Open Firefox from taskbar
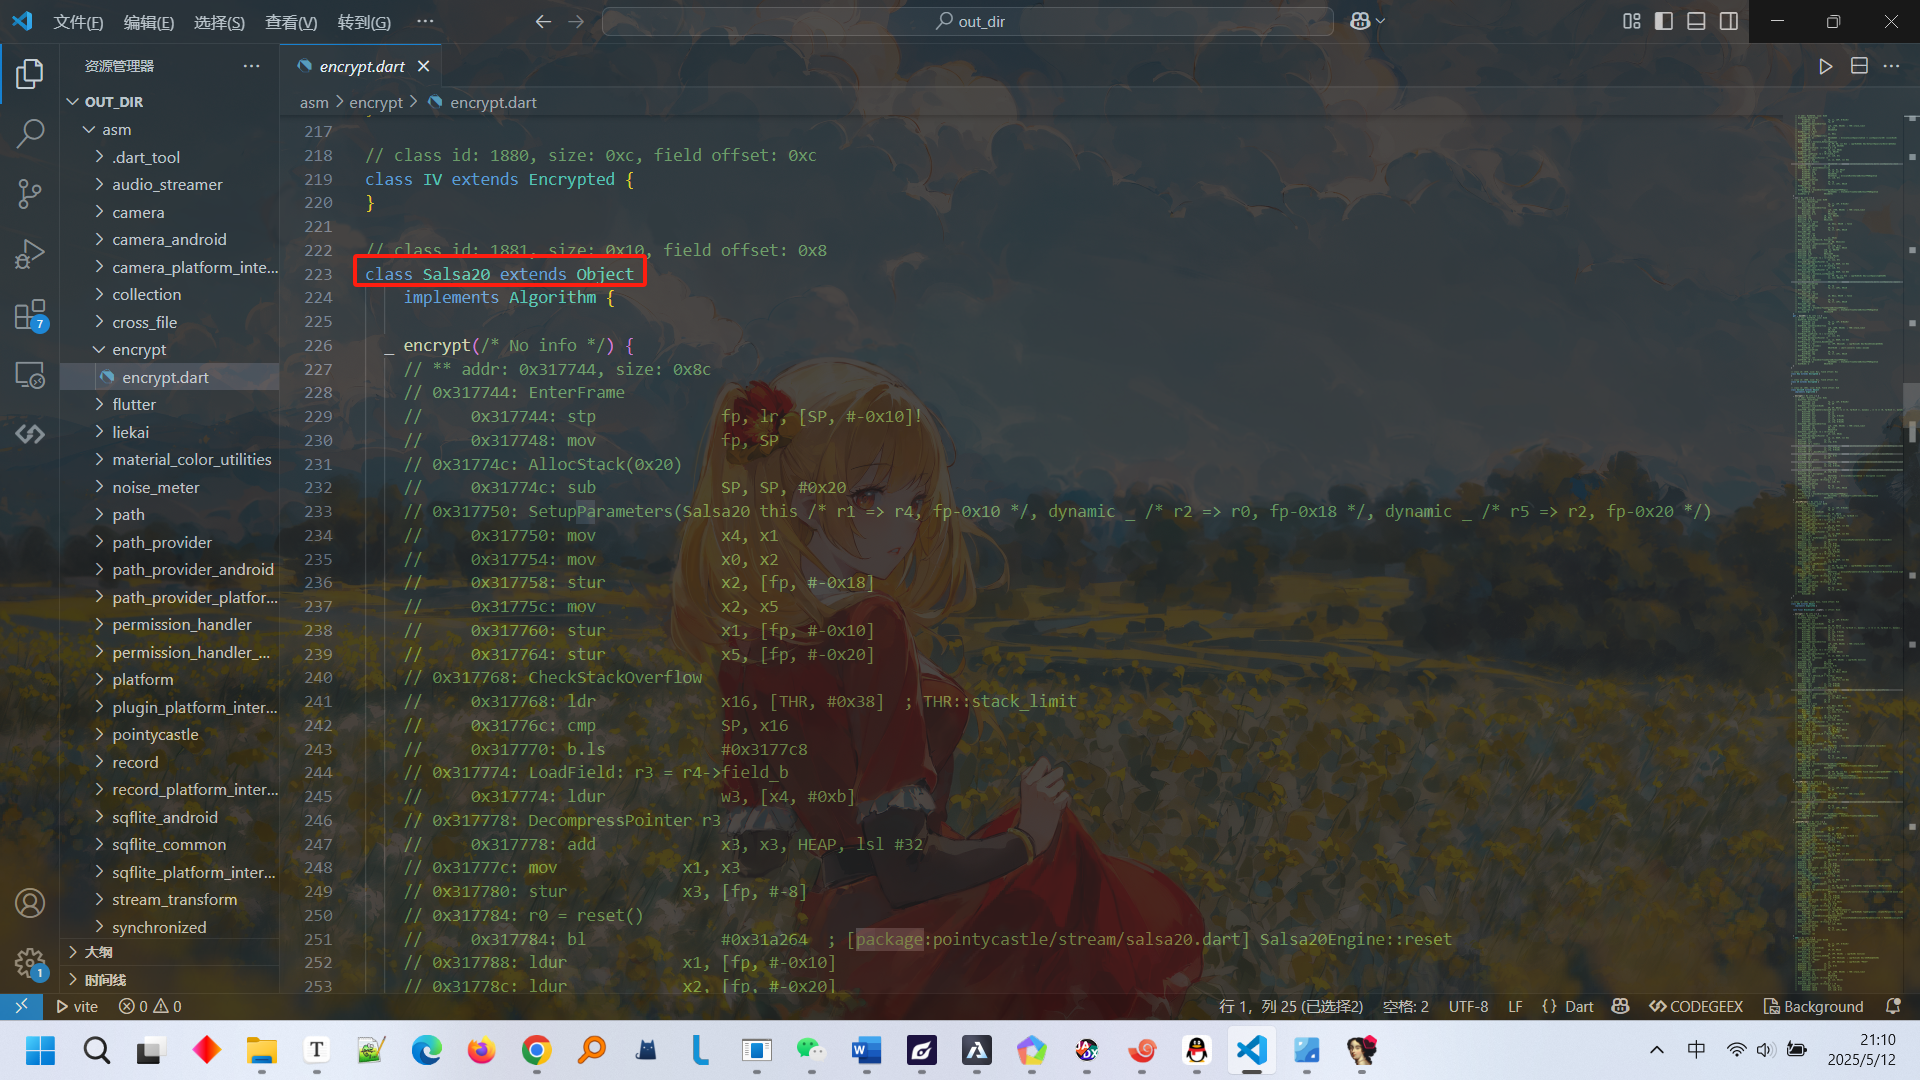The image size is (1920, 1080). (481, 1050)
